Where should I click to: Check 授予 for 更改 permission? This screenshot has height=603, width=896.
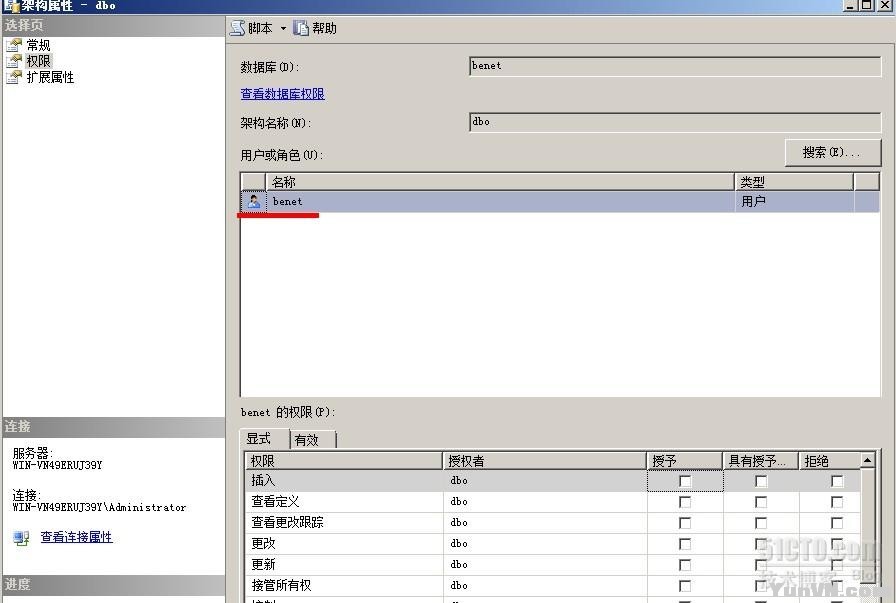[685, 544]
